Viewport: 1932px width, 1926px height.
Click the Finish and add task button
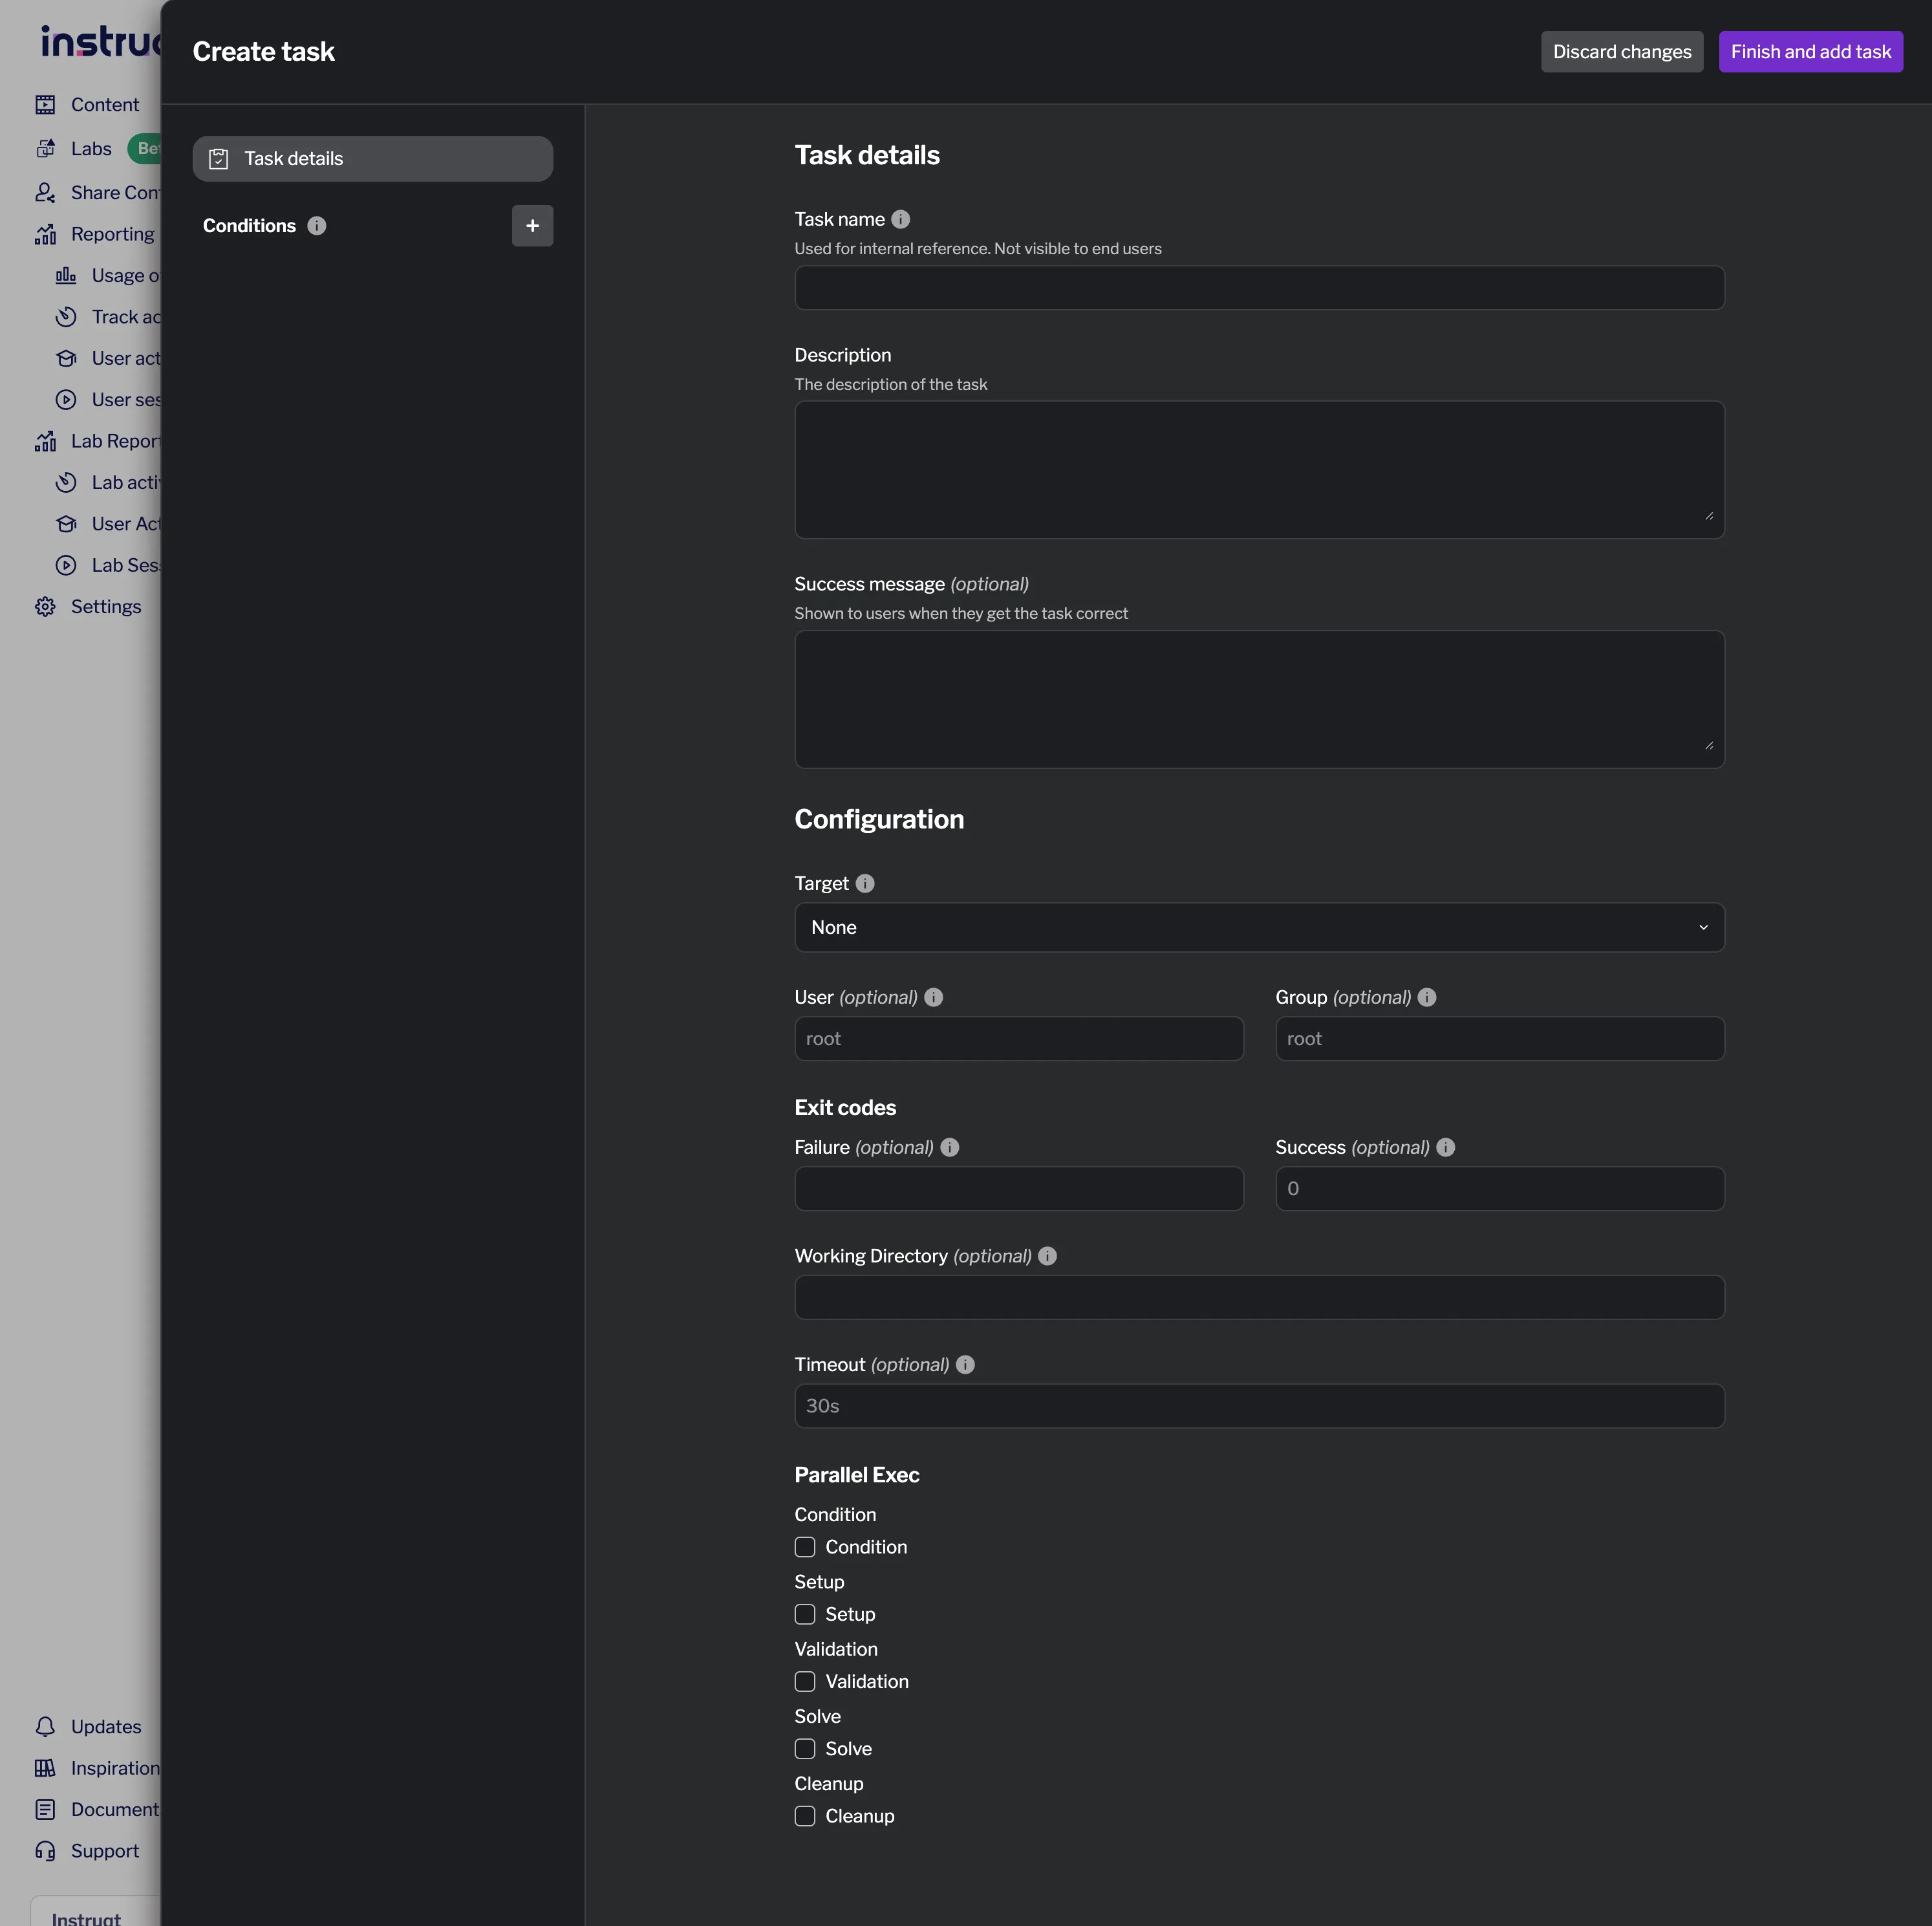point(1811,51)
